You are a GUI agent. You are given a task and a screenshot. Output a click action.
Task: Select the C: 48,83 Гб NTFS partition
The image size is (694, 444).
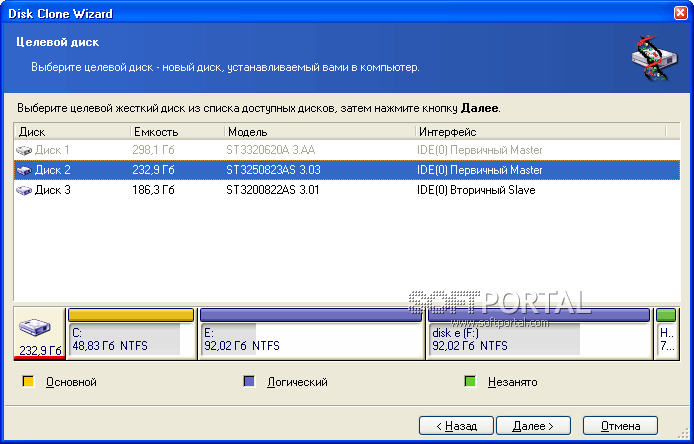pyautogui.click(x=131, y=334)
